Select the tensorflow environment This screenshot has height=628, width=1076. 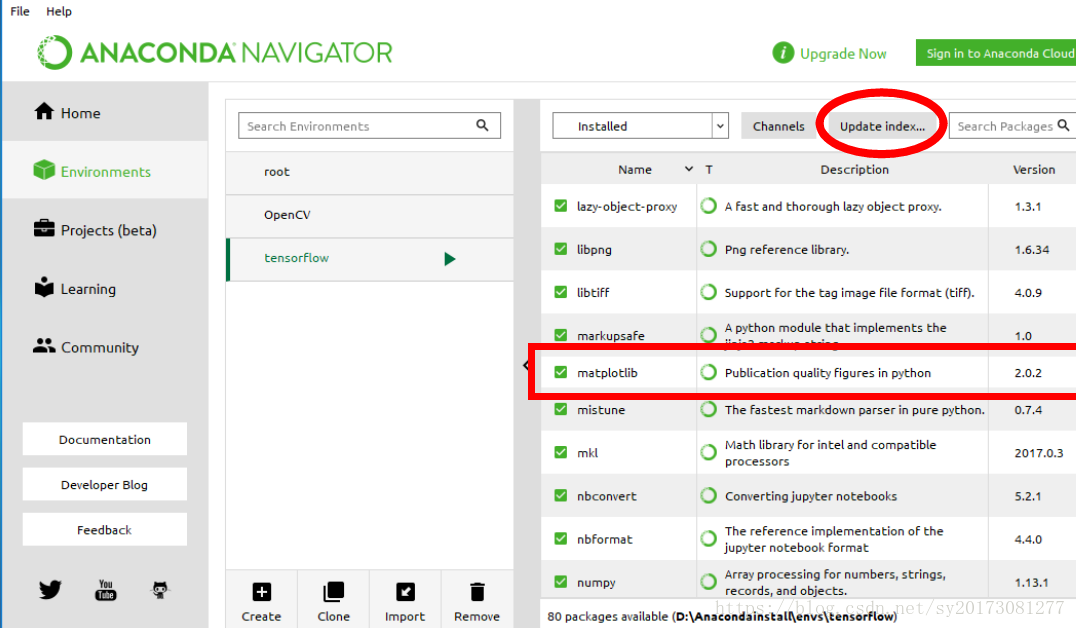pyautogui.click(x=370, y=259)
